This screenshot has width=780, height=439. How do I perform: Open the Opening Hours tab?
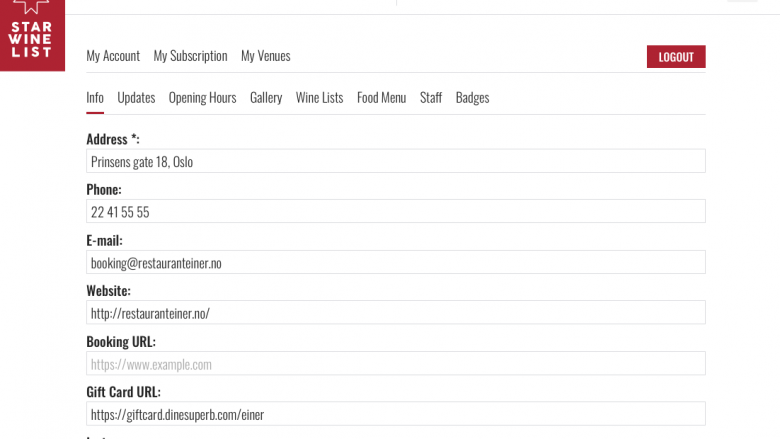click(x=202, y=97)
